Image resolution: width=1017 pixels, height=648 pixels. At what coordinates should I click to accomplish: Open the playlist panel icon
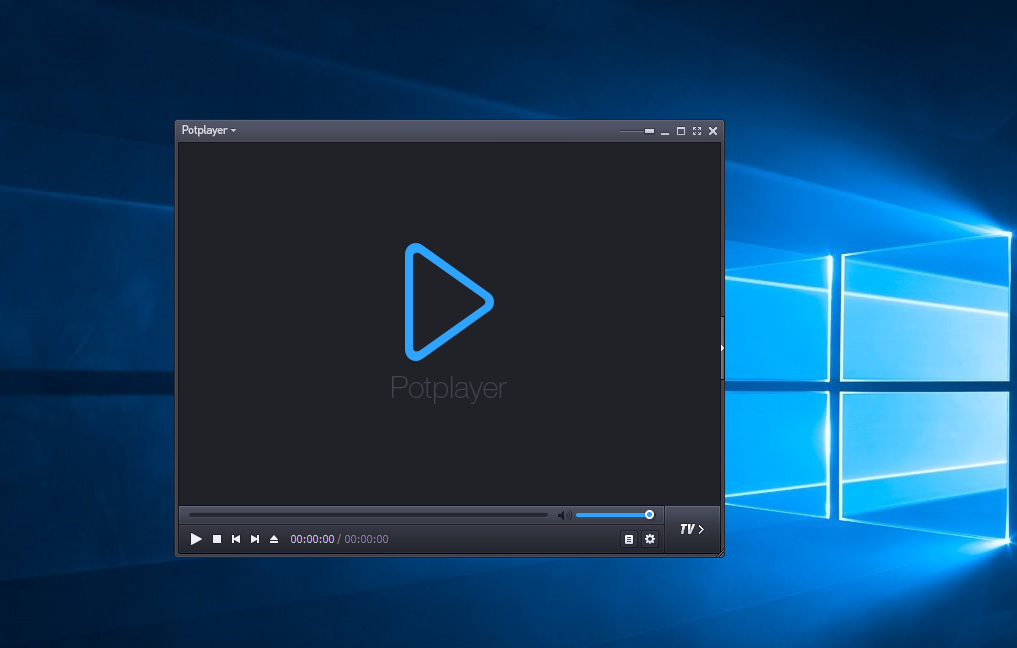628,539
